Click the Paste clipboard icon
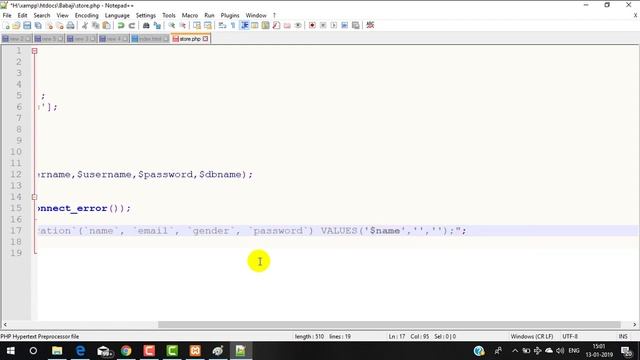640x360 pixels. click(x=107, y=25)
